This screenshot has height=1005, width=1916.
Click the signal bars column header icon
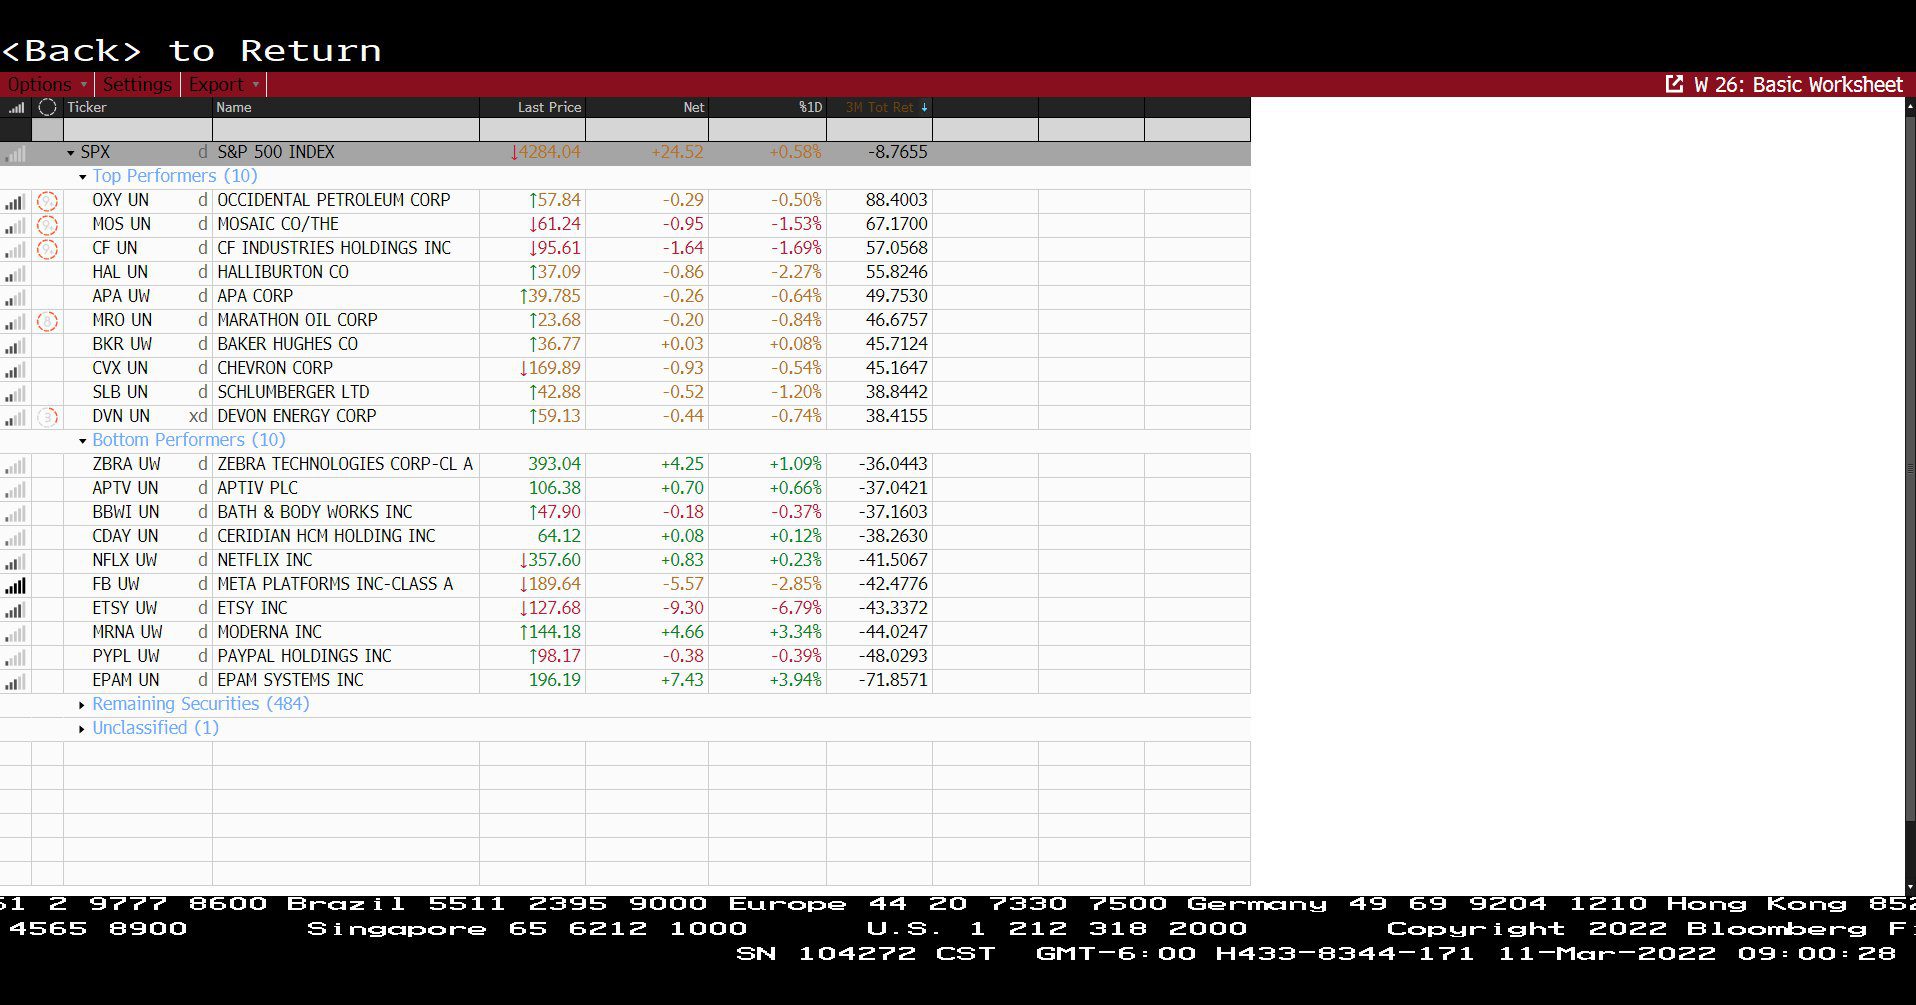pos(16,107)
